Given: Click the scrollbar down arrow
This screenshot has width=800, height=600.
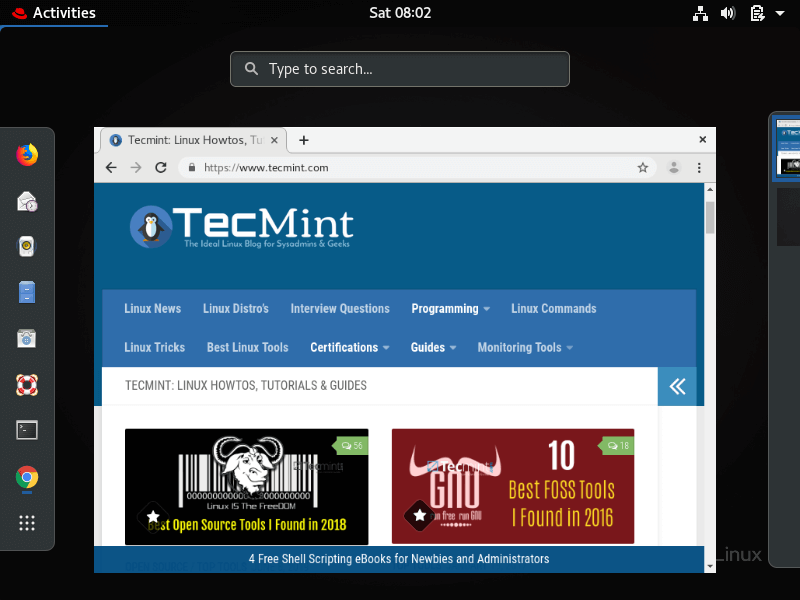Looking at the screenshot, I should point(710,566).
